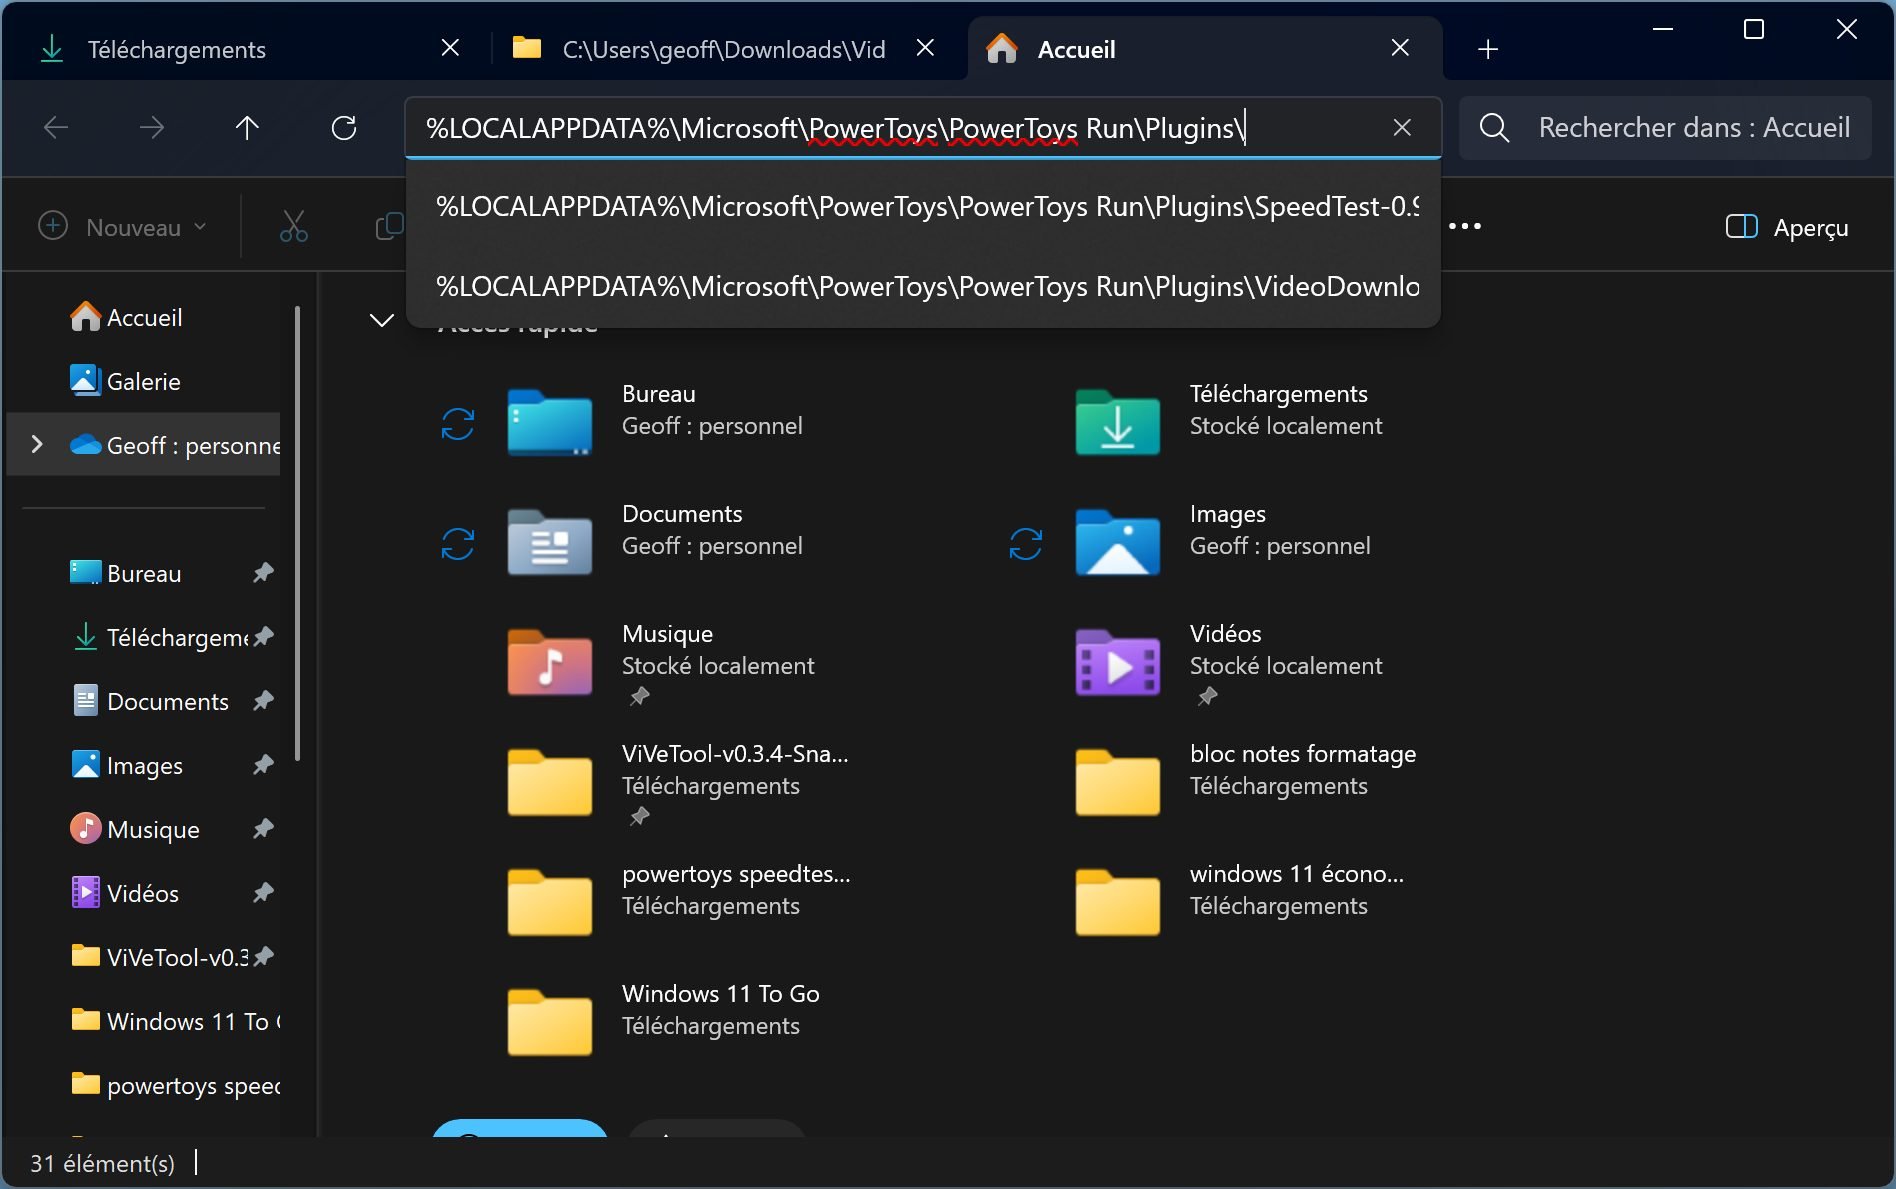
Task: Open the Musique folder in quick access
Action: point(660,662)
